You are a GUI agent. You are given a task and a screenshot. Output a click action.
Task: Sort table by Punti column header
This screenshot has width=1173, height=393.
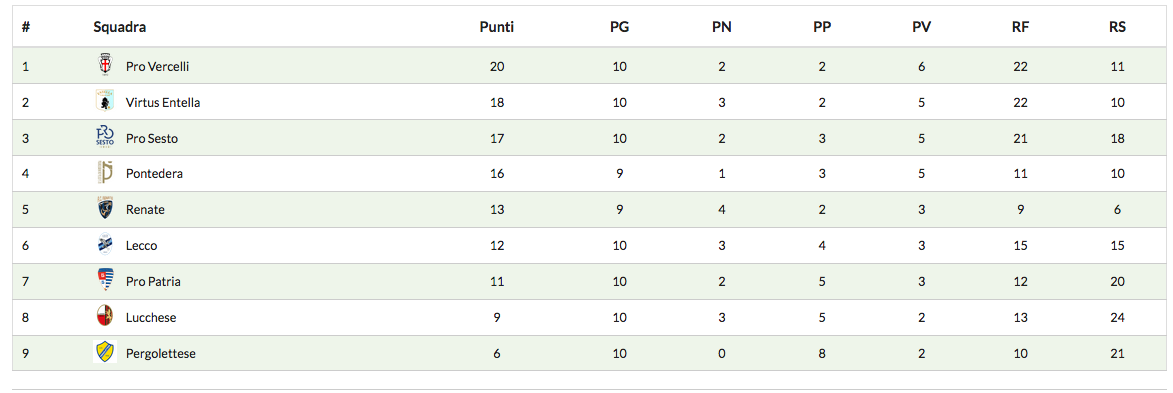click(497, 27)
